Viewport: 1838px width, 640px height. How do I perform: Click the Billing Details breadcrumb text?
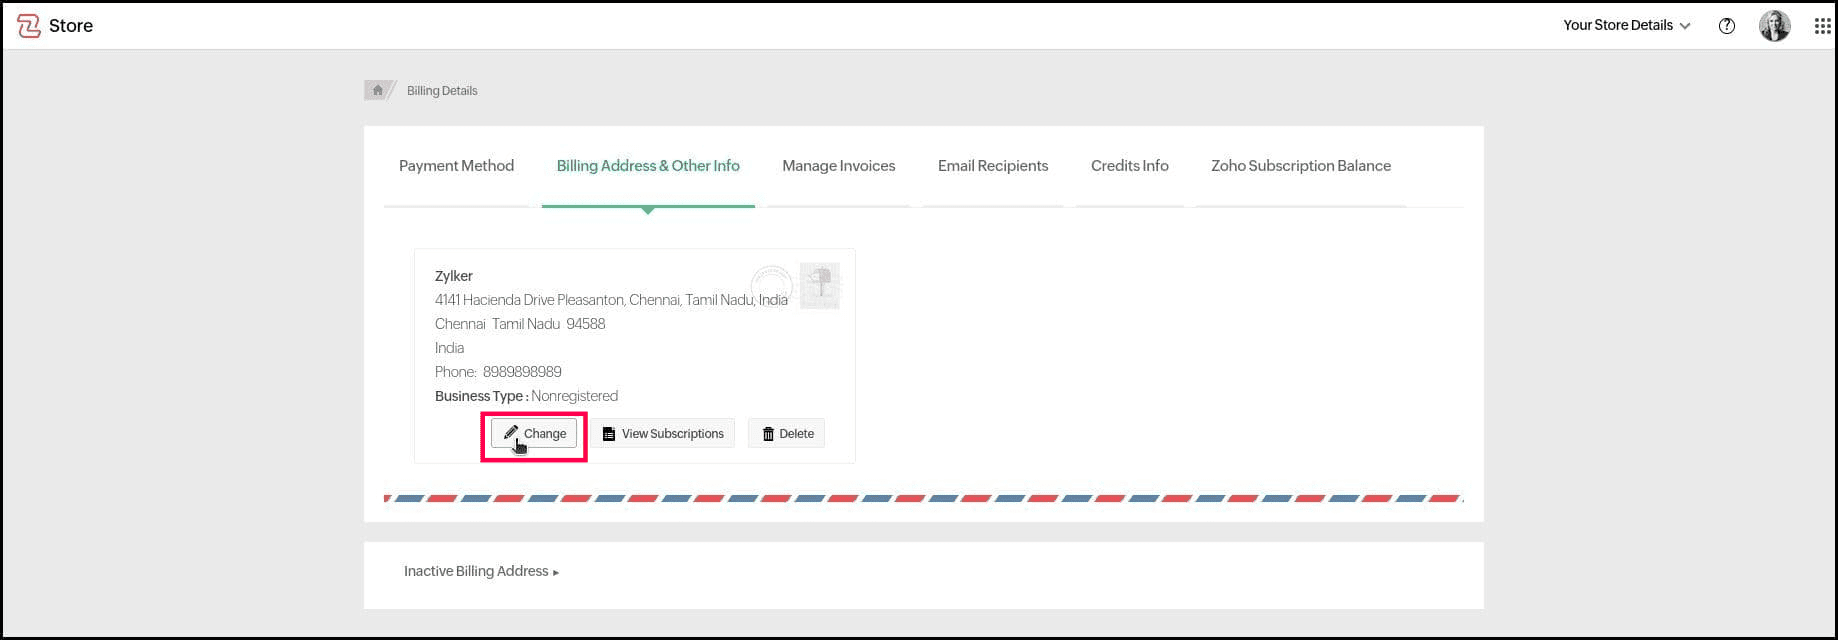442,91
